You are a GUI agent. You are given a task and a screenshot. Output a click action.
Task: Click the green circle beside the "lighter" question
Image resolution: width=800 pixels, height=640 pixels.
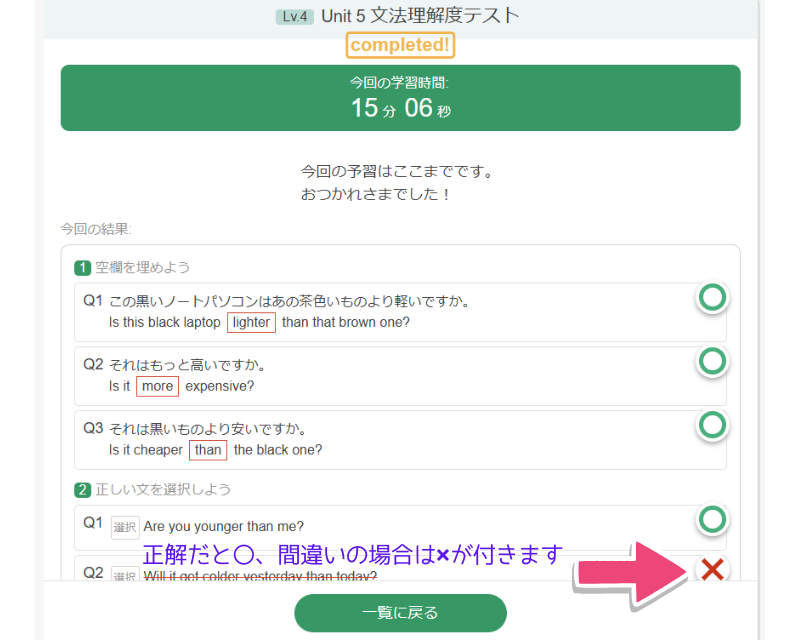(x=712, y=297)
